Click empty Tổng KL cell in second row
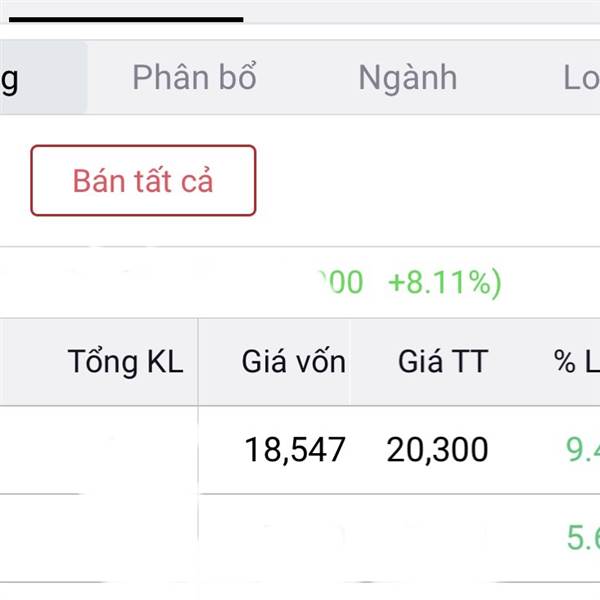 (x=99, y=538)
